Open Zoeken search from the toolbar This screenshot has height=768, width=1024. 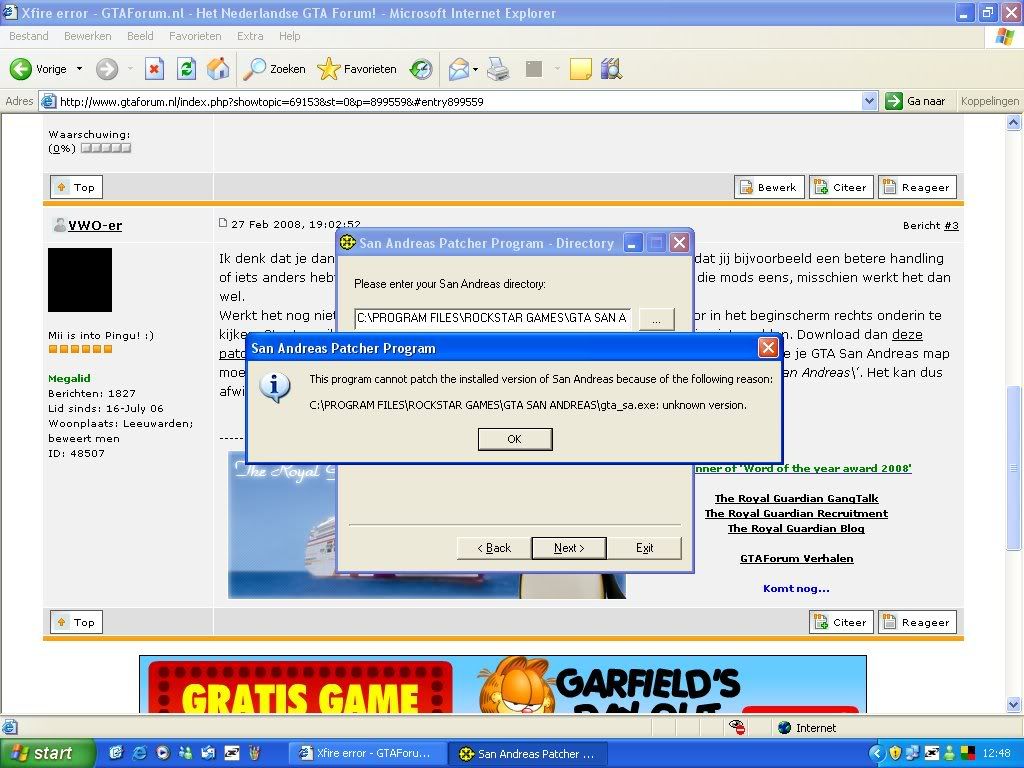coord(274,69)
